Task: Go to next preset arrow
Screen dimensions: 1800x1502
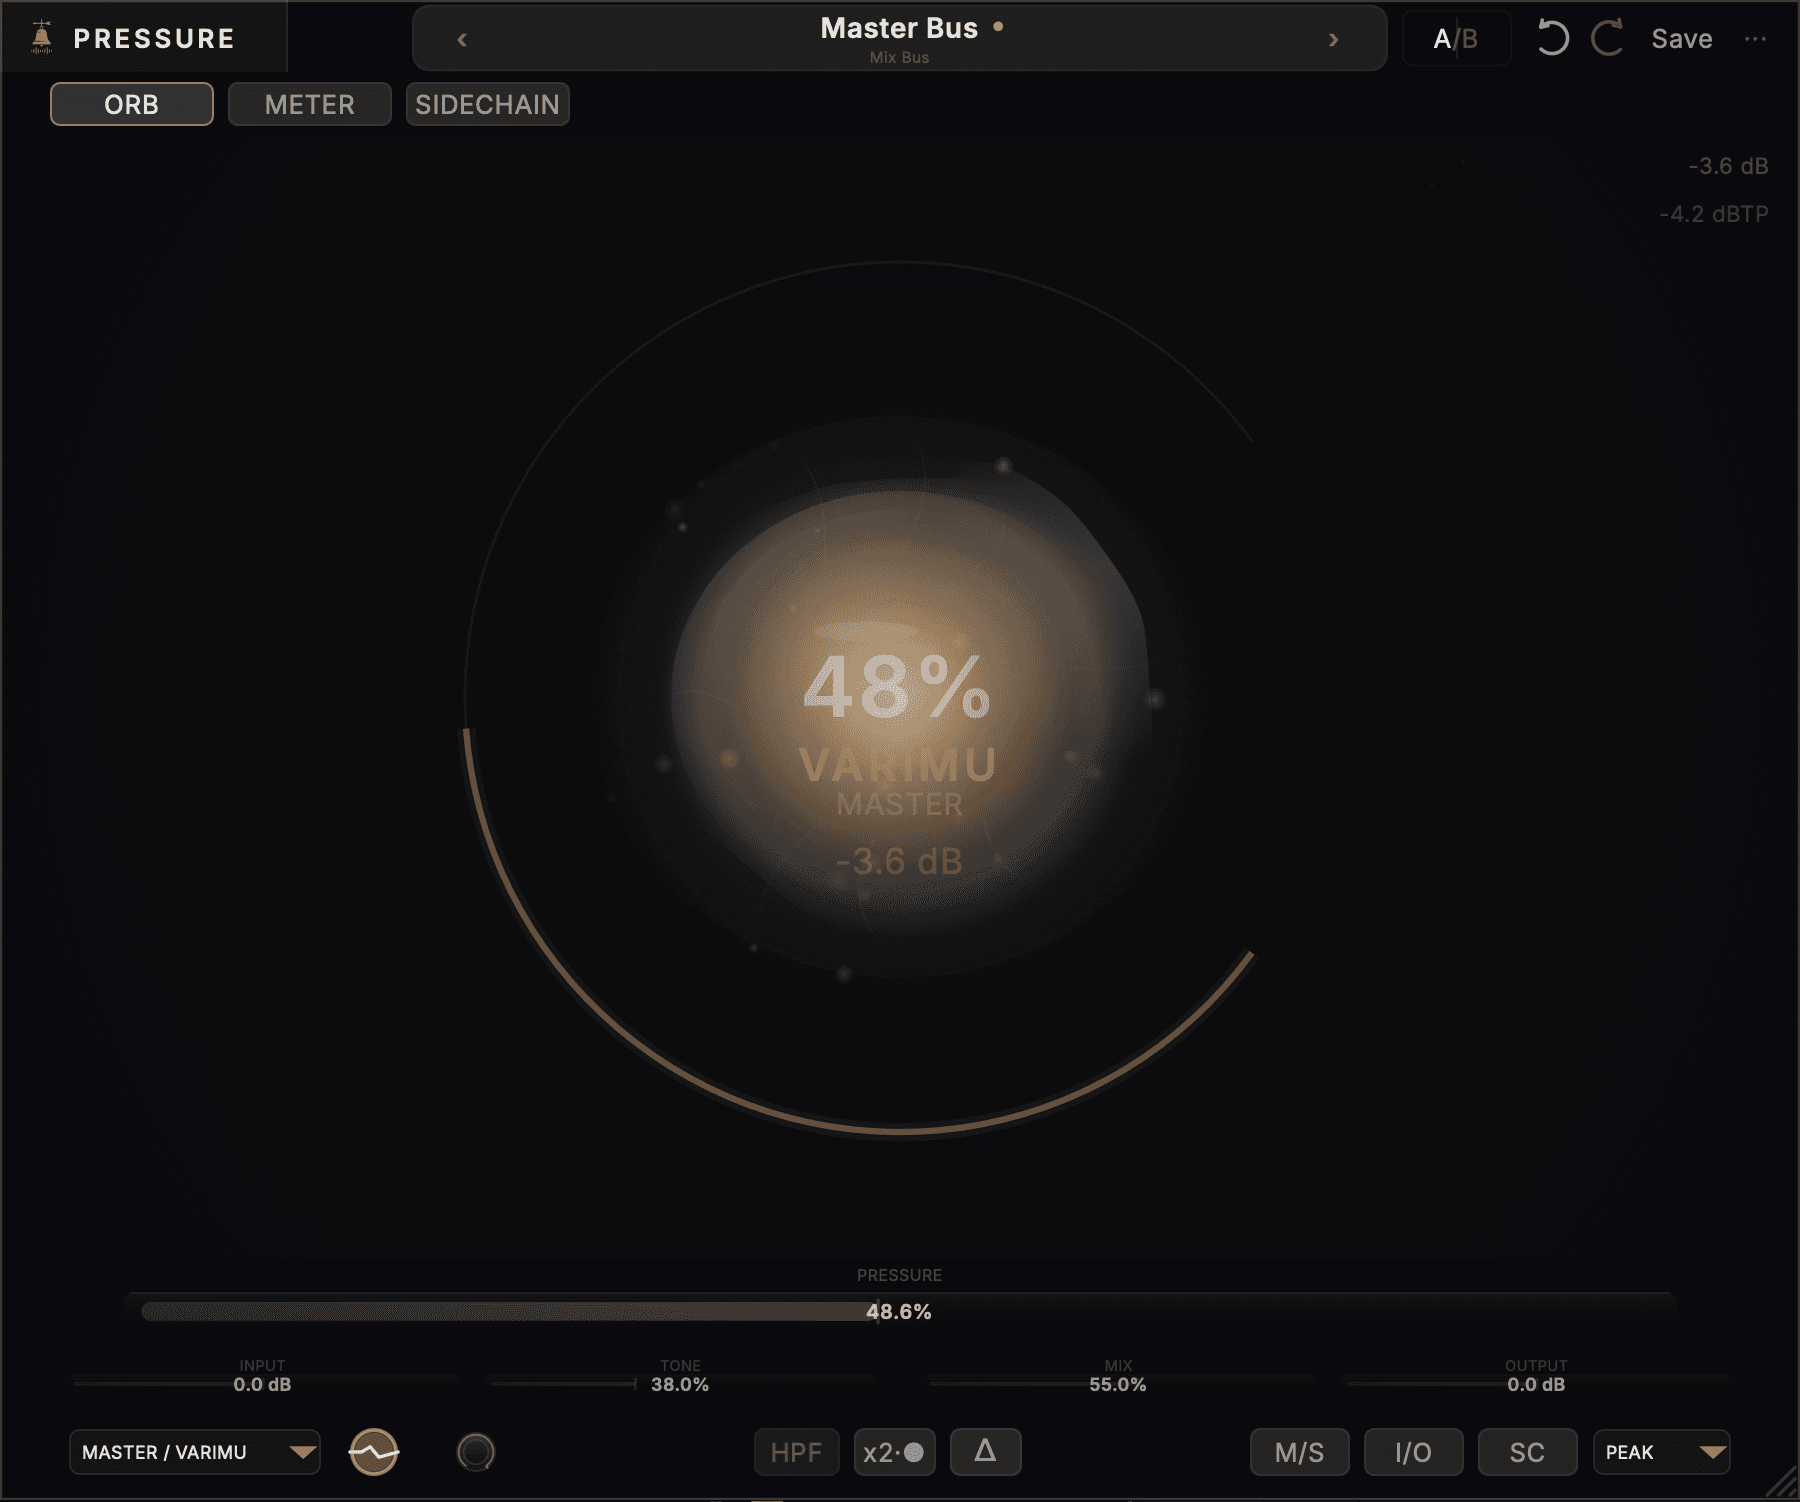Action: point(1333,40)
